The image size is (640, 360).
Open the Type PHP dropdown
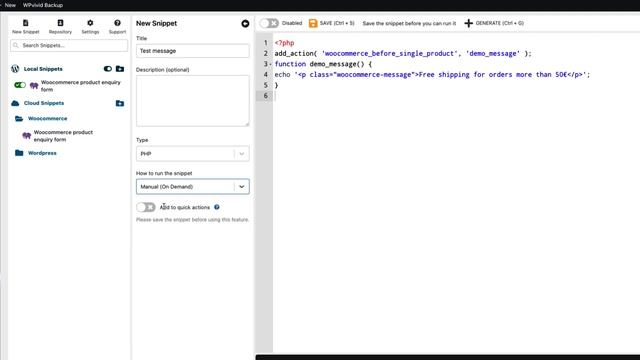[x=193, y=153]
